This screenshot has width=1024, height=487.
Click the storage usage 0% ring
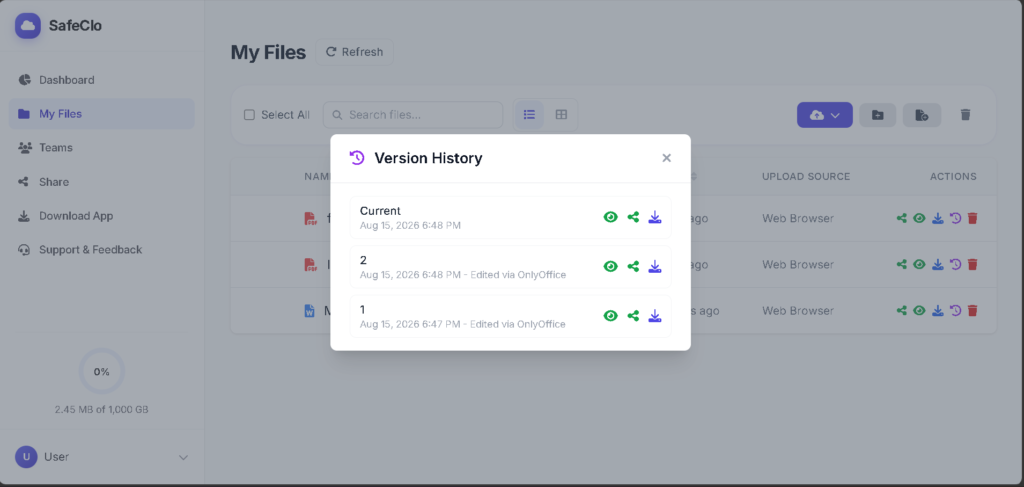[101, 371]
